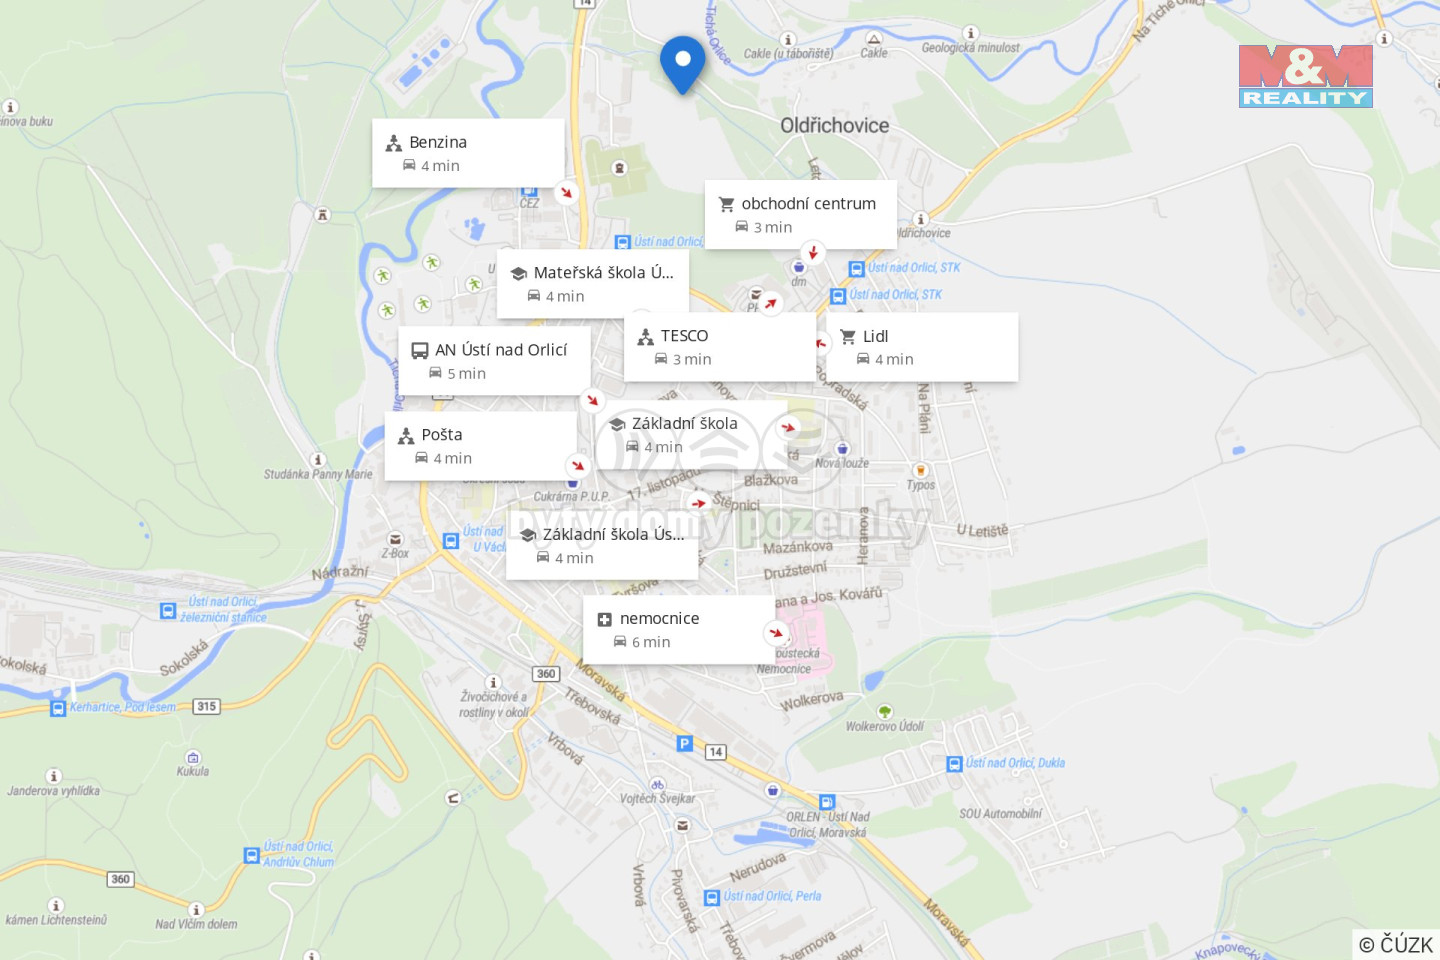Click the ČÚZK copyright link

[x=1396, y=944]
